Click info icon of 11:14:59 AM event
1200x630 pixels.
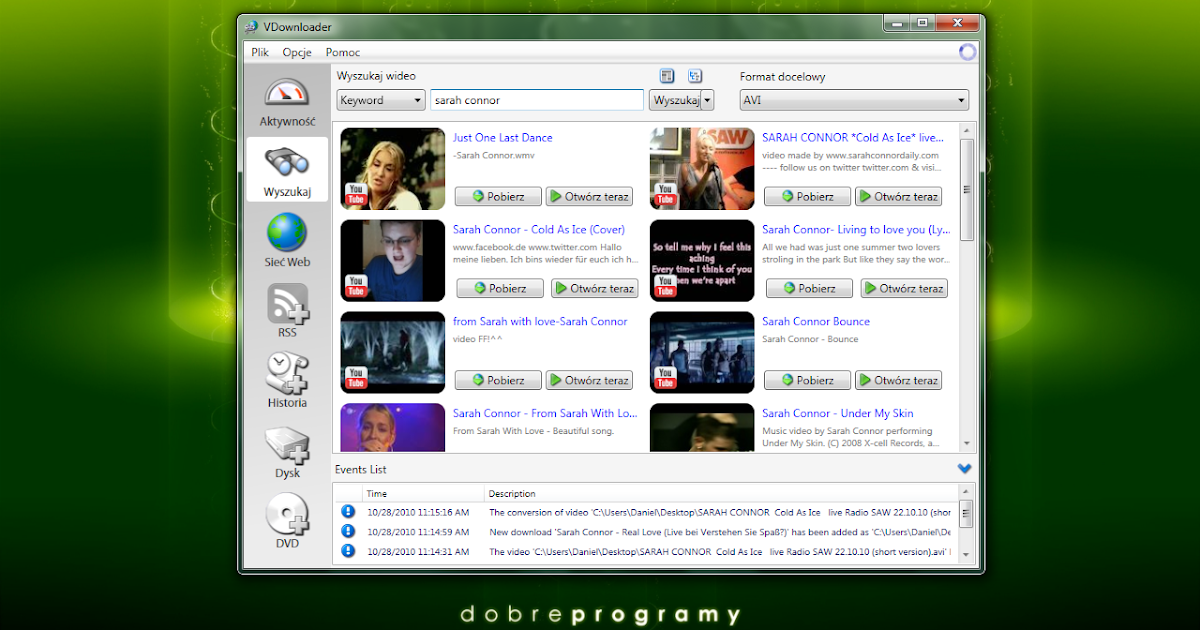348,531
